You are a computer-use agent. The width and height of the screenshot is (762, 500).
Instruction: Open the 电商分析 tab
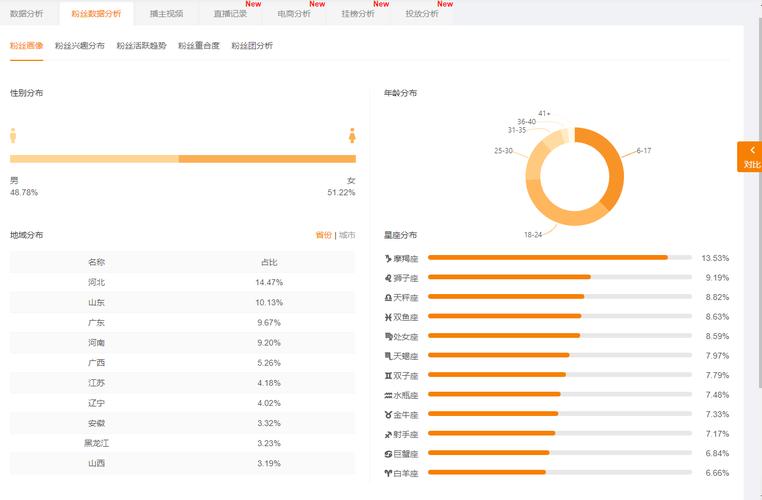click(x=294, y=14)
